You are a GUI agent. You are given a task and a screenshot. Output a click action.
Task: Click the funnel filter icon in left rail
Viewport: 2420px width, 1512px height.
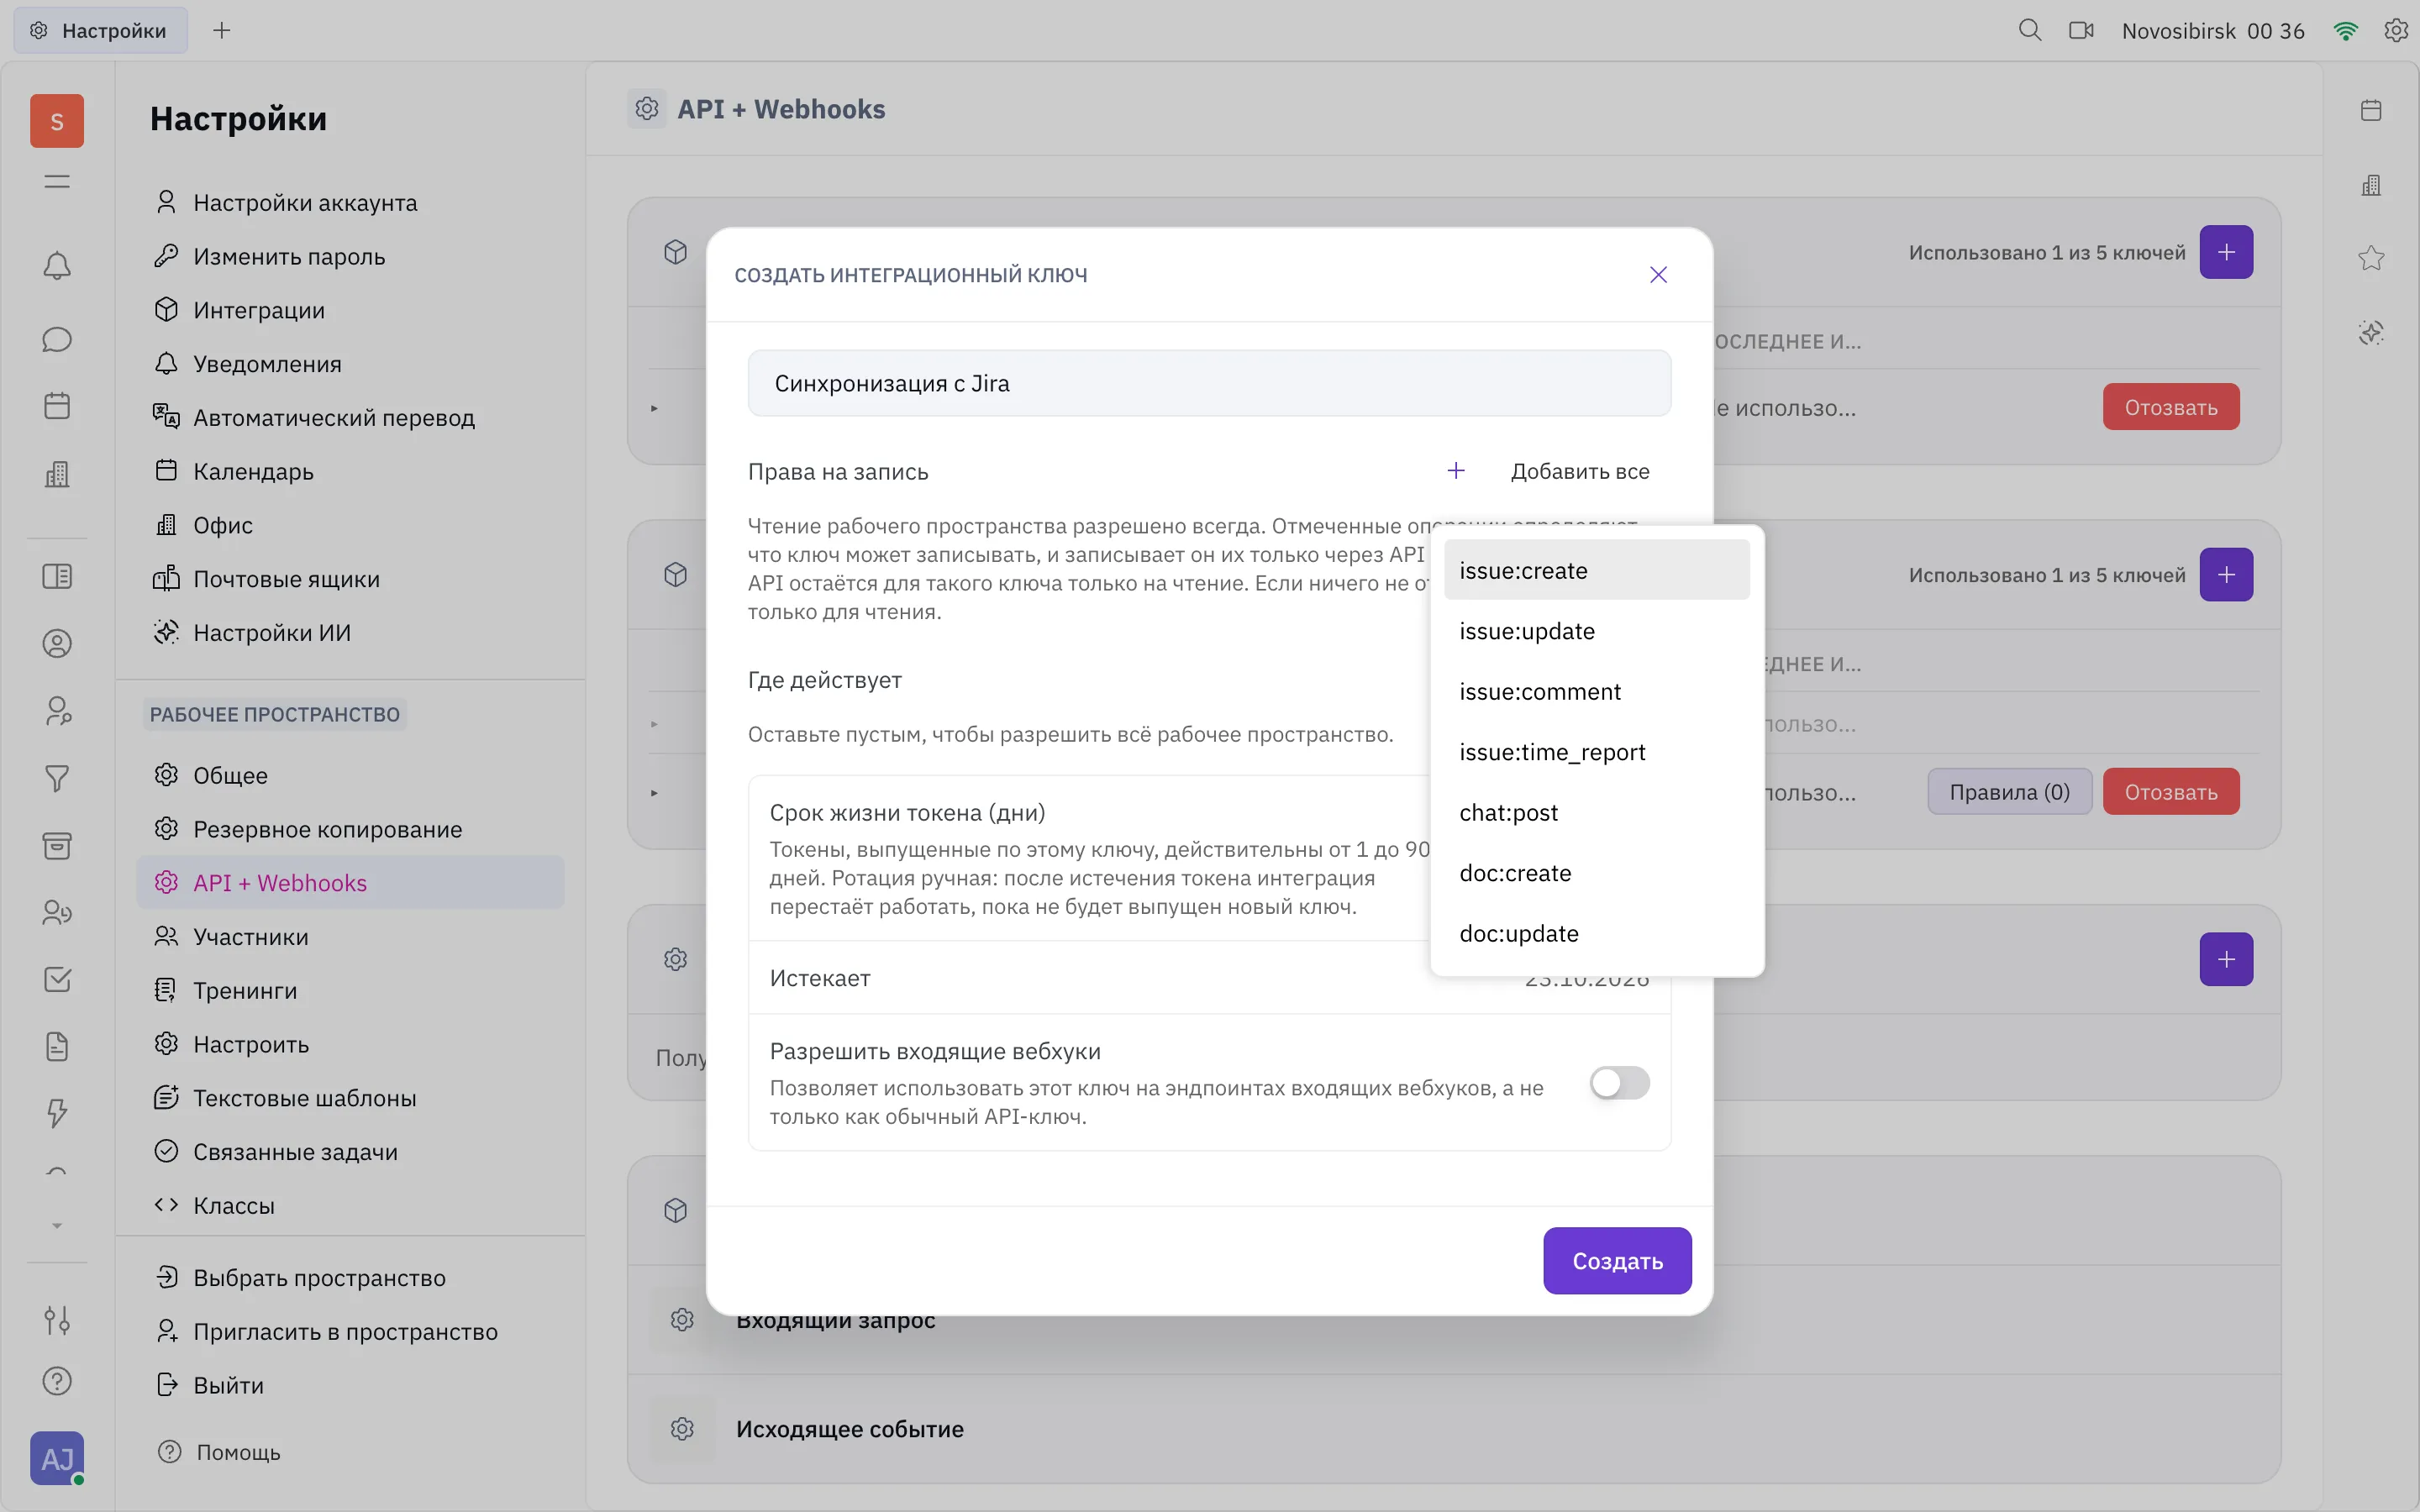point(57,778)
